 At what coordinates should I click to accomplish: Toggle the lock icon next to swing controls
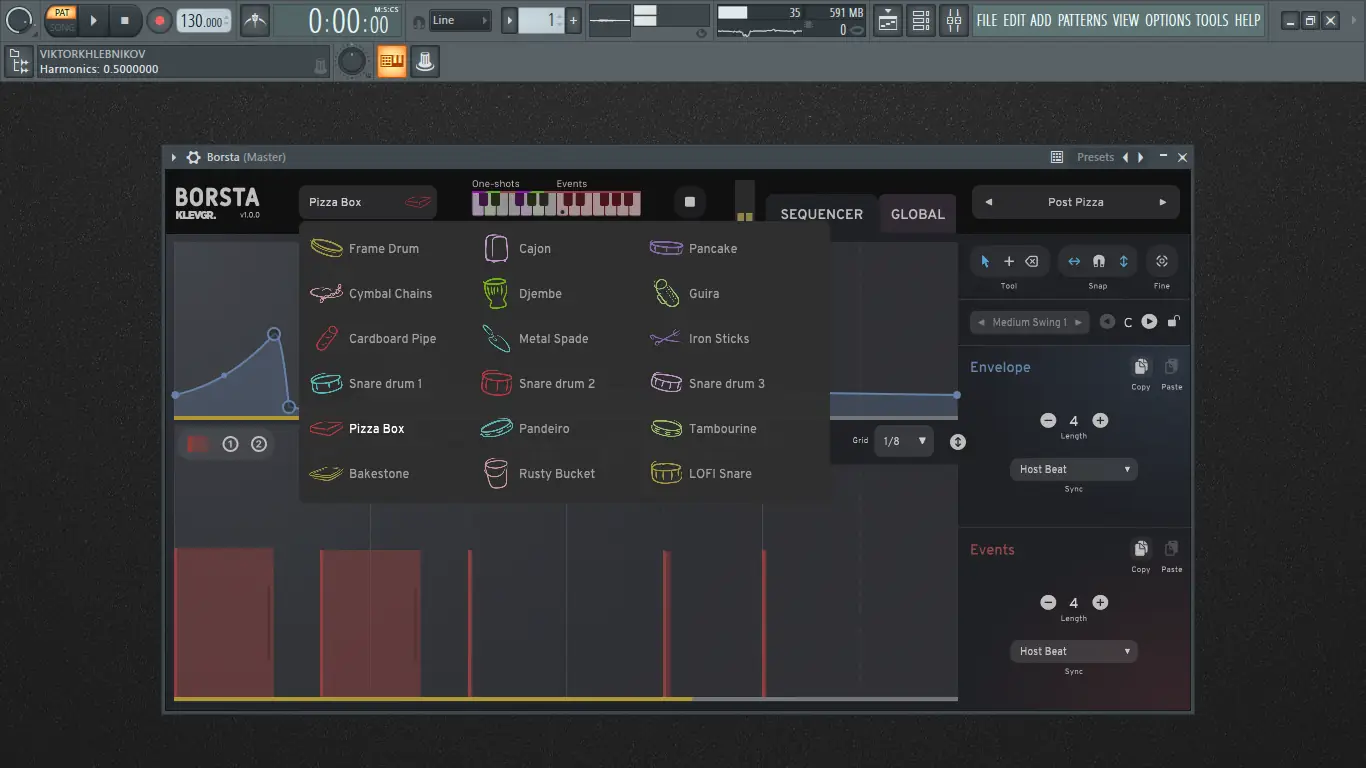1174,321
